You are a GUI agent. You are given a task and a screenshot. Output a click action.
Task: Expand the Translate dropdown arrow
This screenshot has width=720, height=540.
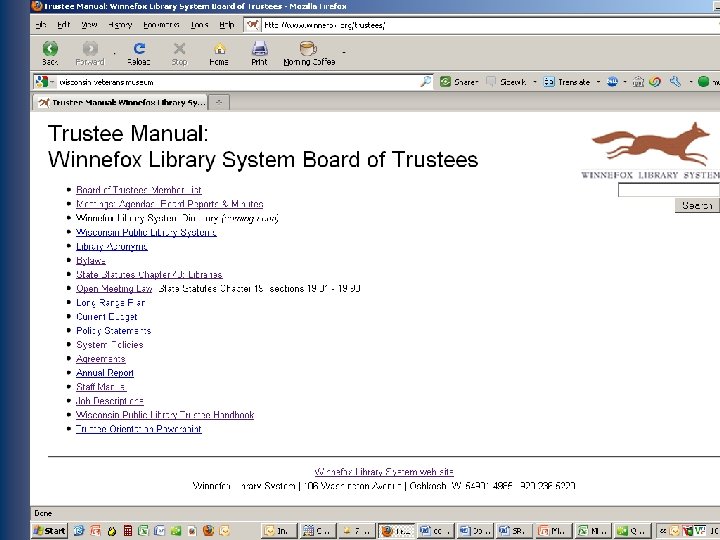pos(598,82)
